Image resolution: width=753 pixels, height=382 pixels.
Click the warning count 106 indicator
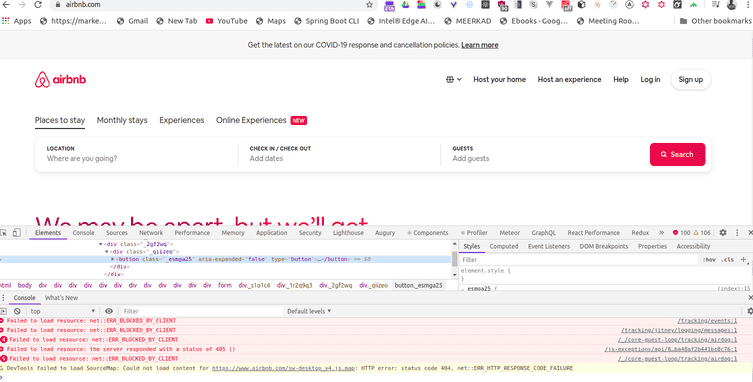[x=702, y=233]
